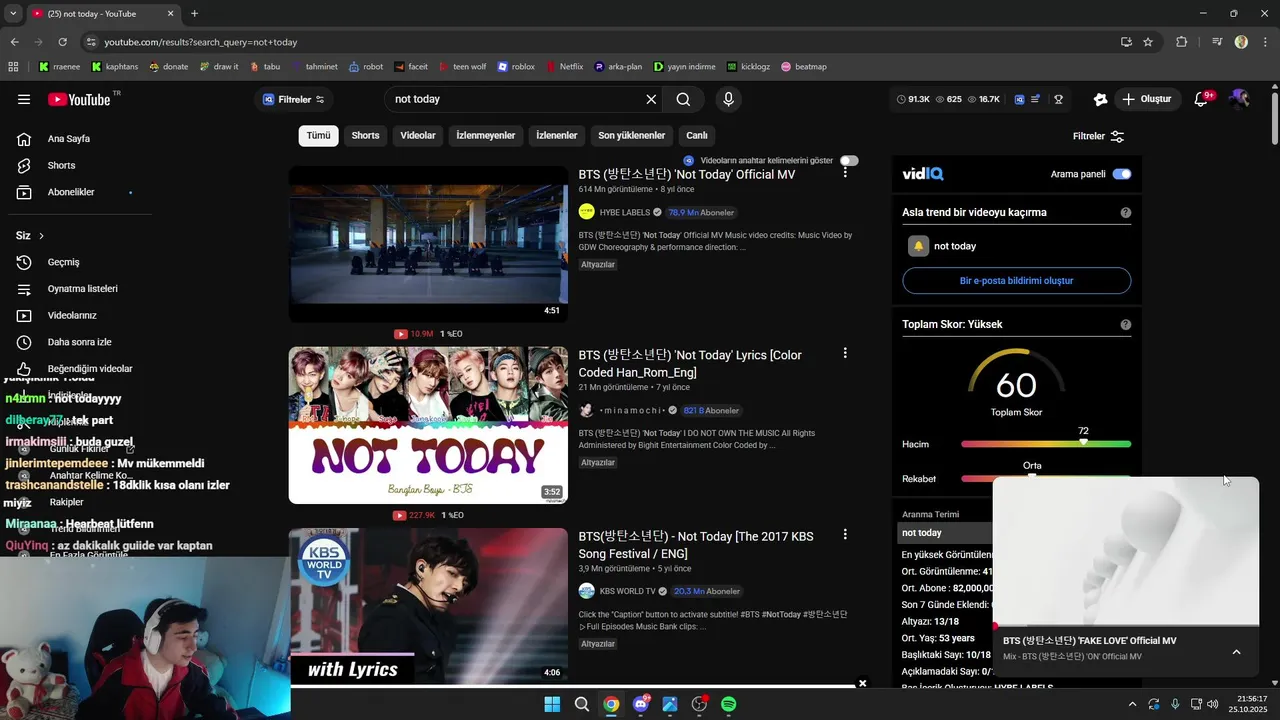Viewport: 1280px width, 720px height.
Task: Reload the page in Chrome
Action: tap(62, 42)
